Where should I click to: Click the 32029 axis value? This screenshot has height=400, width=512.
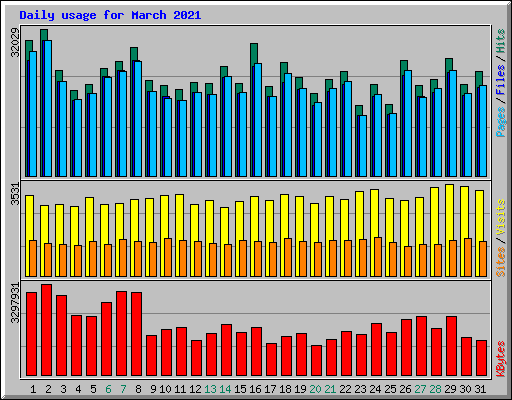tap(15, 43)
